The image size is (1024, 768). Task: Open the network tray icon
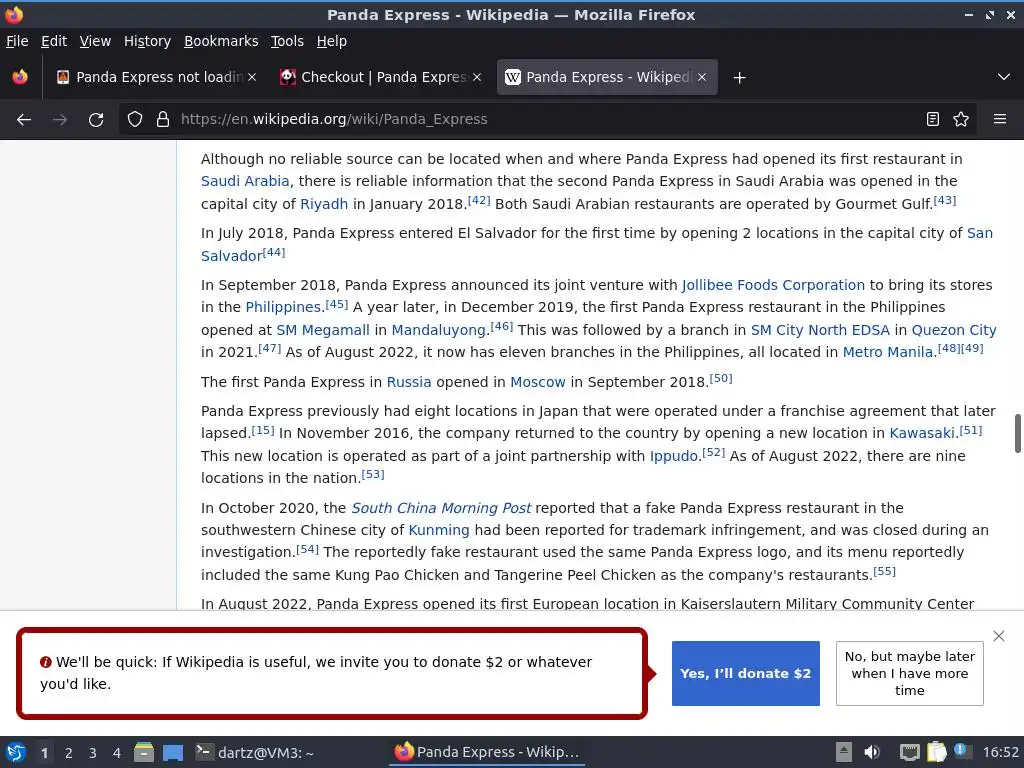[909, 752]
